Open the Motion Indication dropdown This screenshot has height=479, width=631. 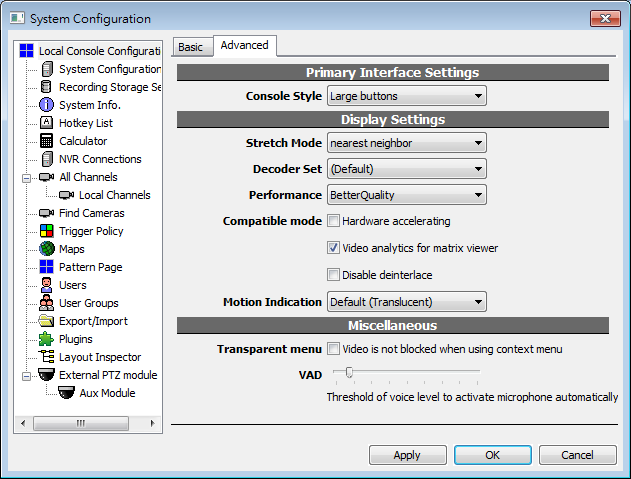pyautogui.click(x=407, y=302)
